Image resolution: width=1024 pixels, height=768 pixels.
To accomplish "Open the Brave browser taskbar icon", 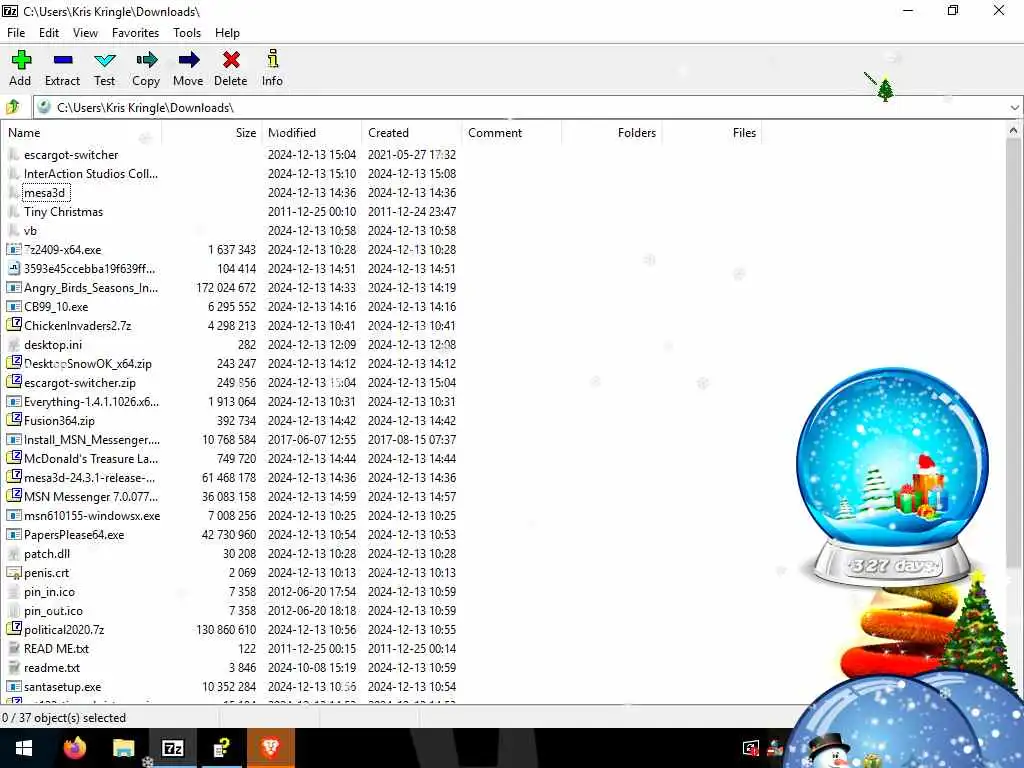I will point(270,748).
